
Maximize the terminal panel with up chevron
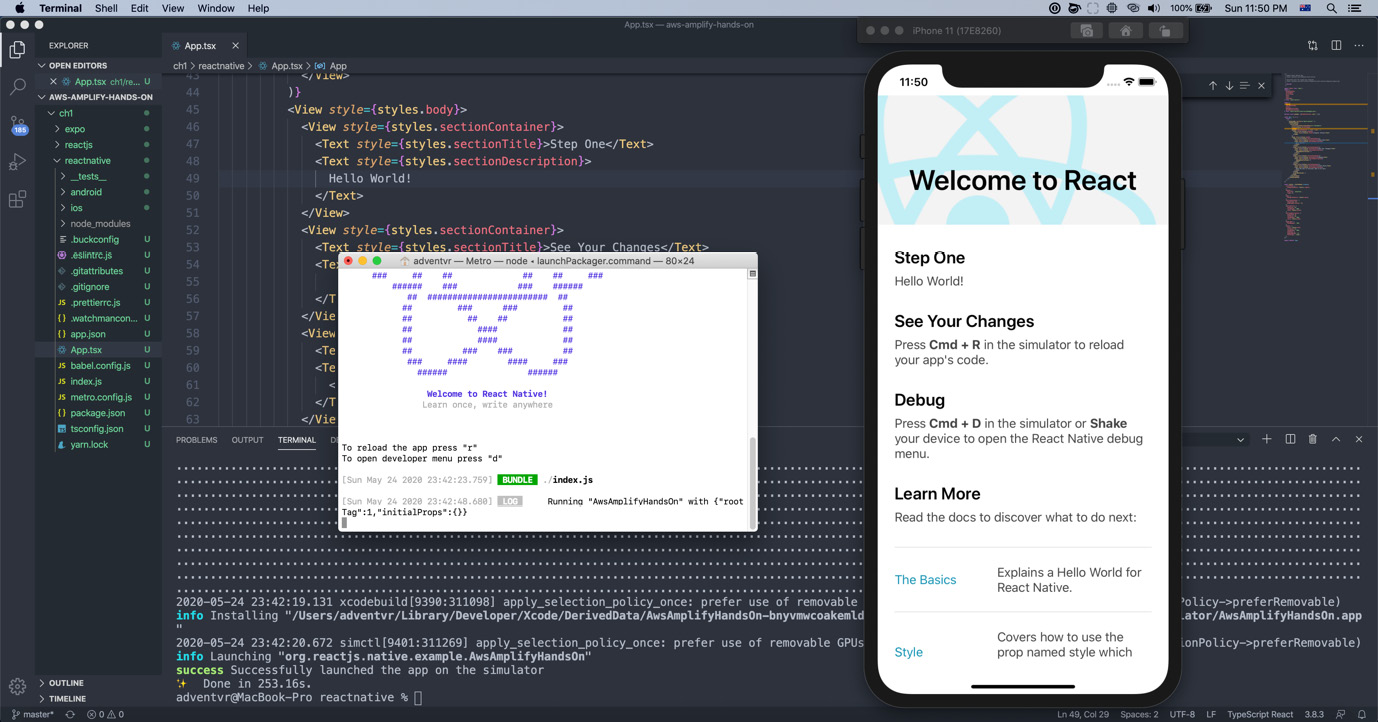click(x=1336, y=439)
